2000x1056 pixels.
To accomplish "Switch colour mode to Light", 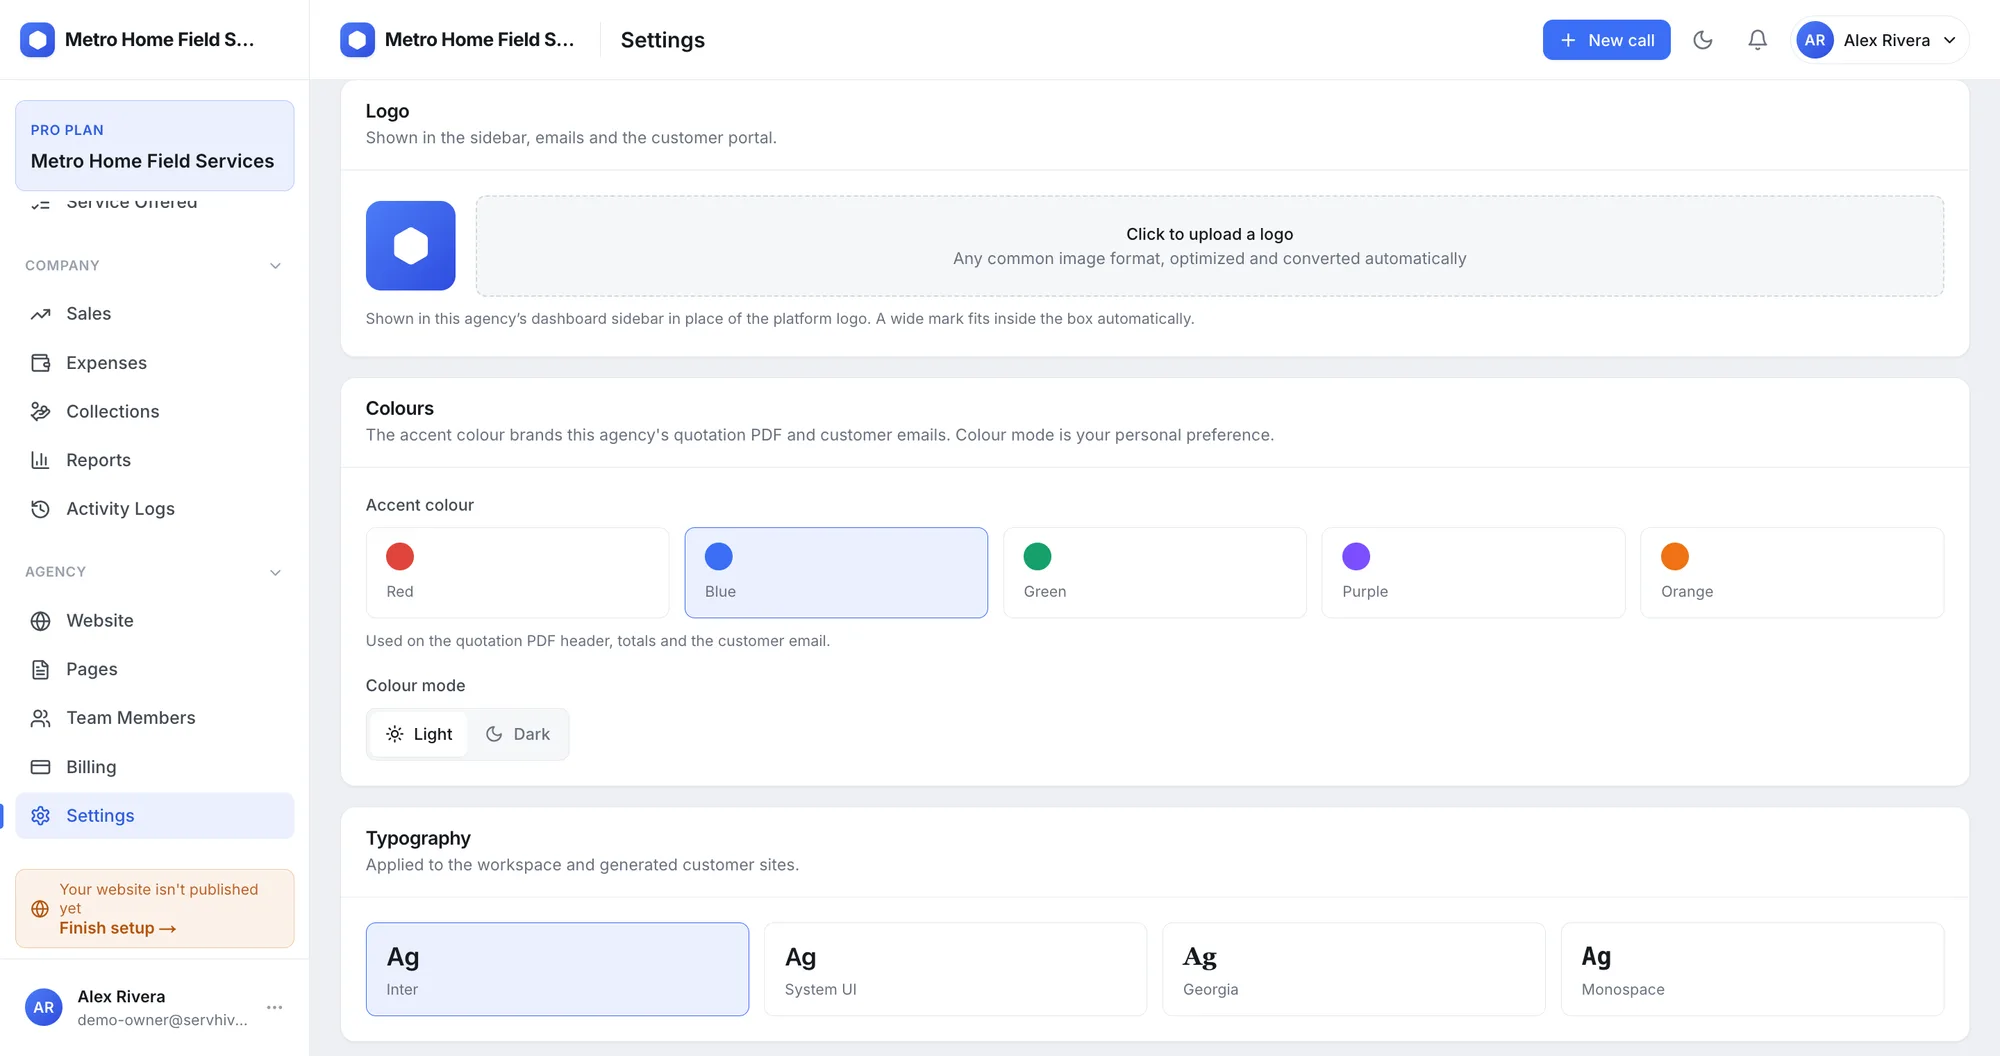I will (x=419, y=734).
